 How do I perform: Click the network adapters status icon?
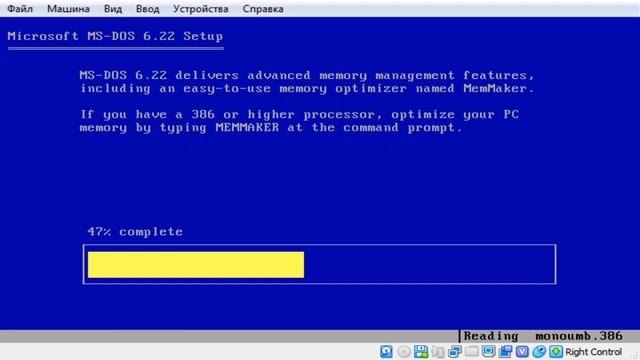[x=454, y=351]
